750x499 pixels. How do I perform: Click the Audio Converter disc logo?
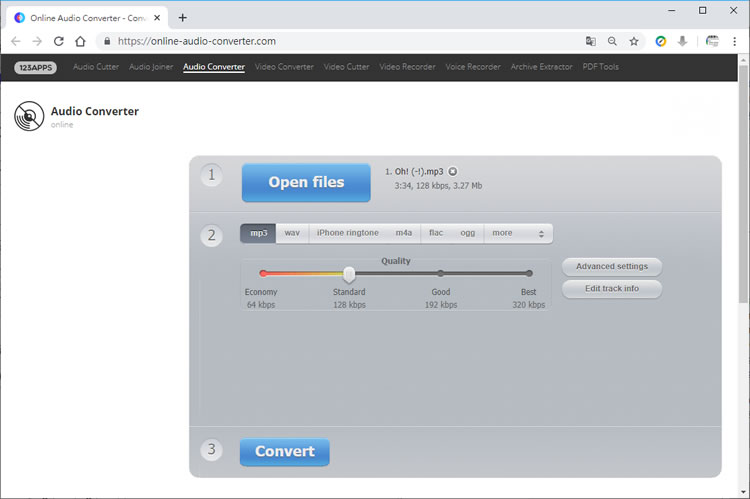(x=29, y=116)
